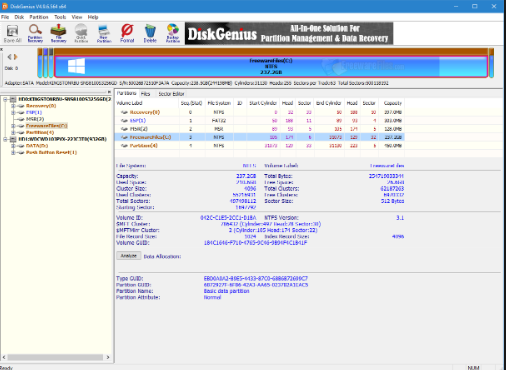The image size is (506, 370).
Task: Open the Tools menu
Action: pos(60,17)
